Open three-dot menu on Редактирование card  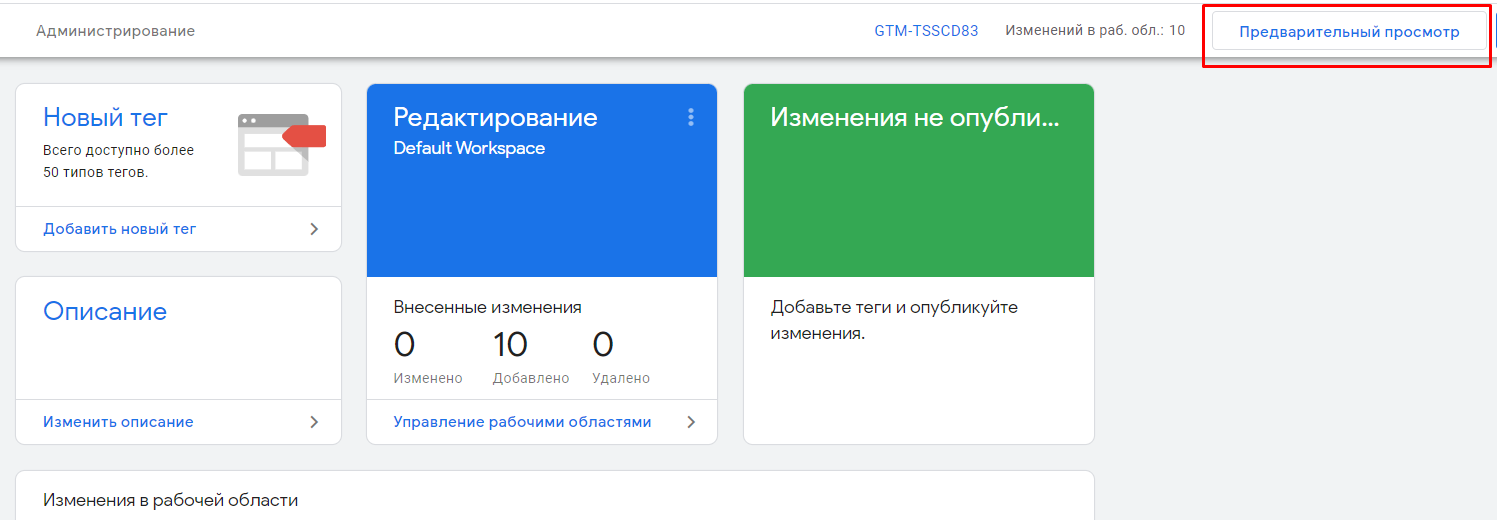click(x=690, y=117)
